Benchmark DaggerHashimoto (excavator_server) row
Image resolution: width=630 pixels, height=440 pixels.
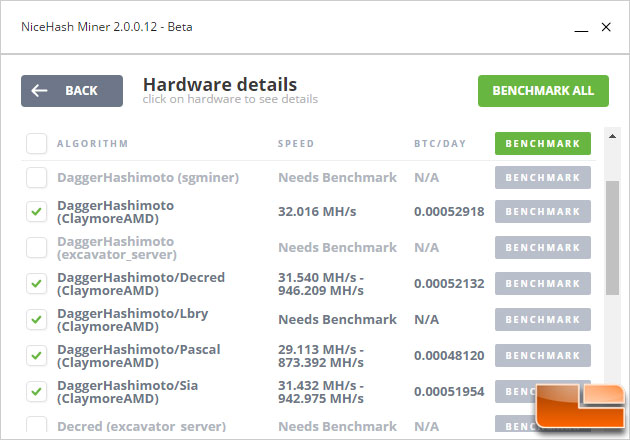[x=543, y=248]
